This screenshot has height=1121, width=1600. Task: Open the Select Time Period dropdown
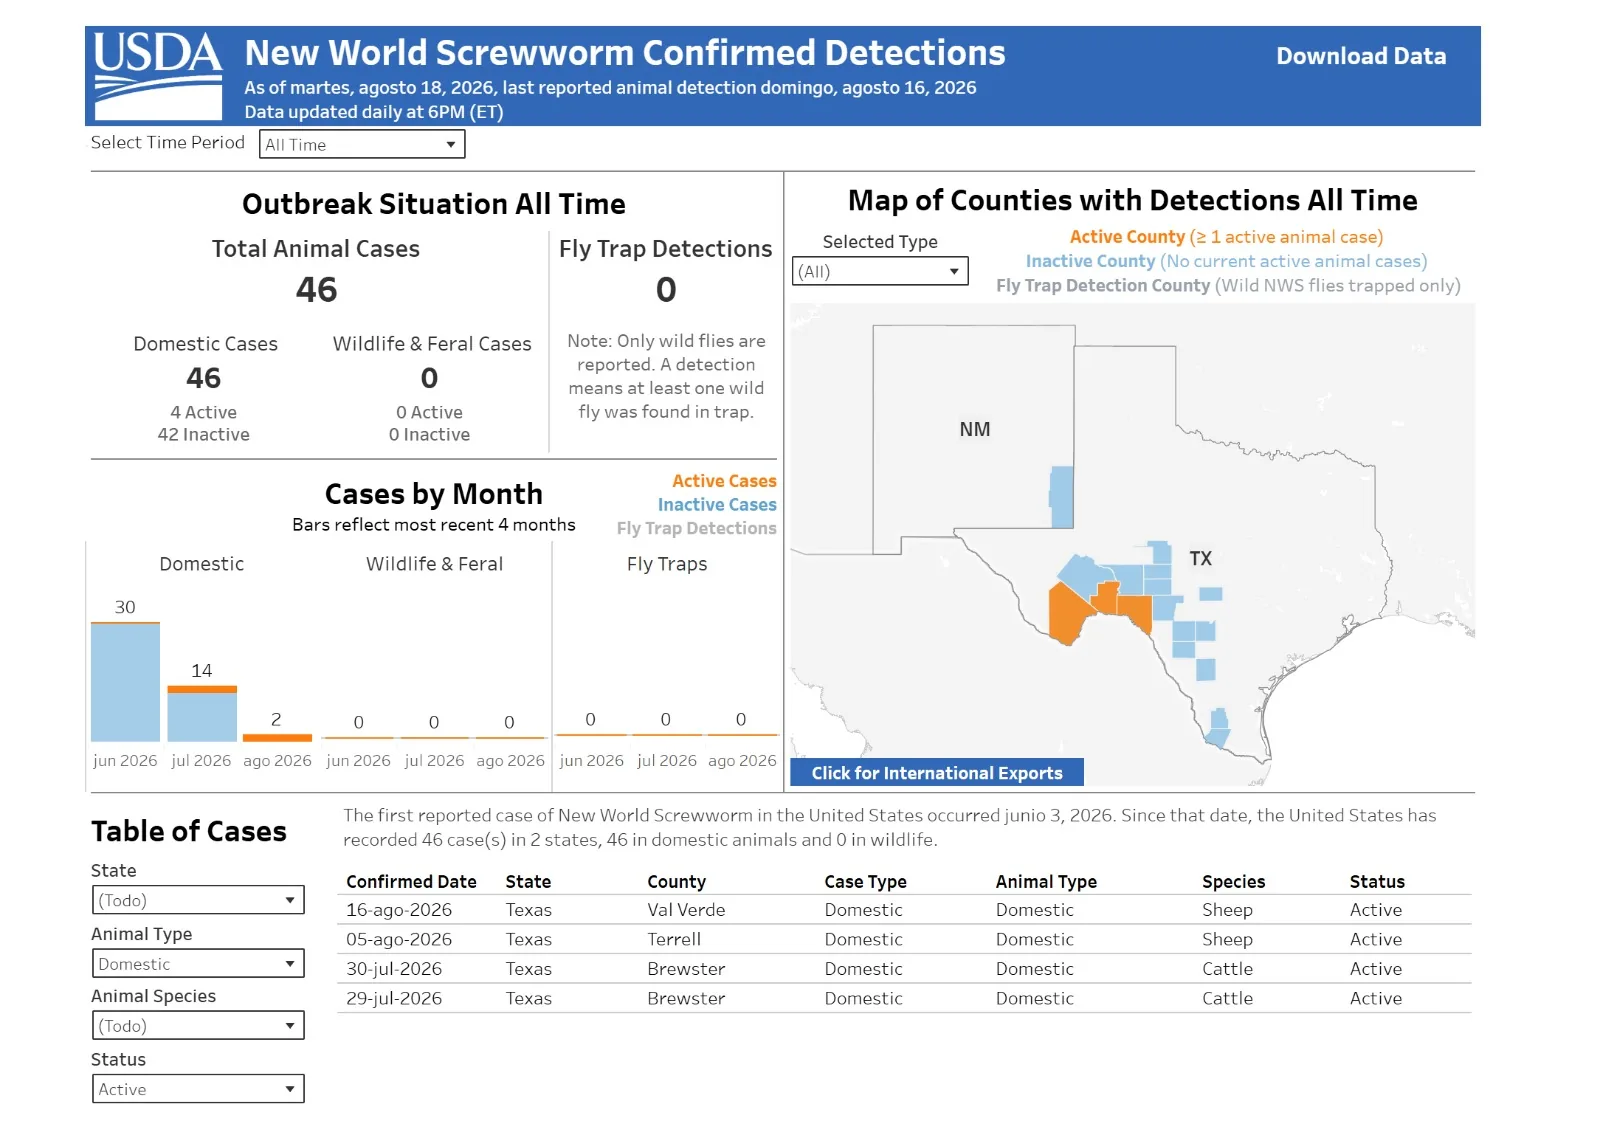(x=362, y=144)
